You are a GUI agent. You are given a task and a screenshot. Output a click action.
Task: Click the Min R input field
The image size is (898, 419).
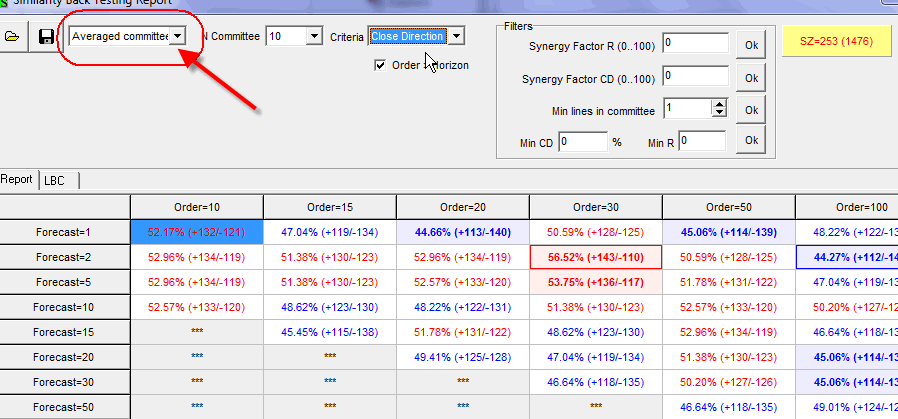701,142
